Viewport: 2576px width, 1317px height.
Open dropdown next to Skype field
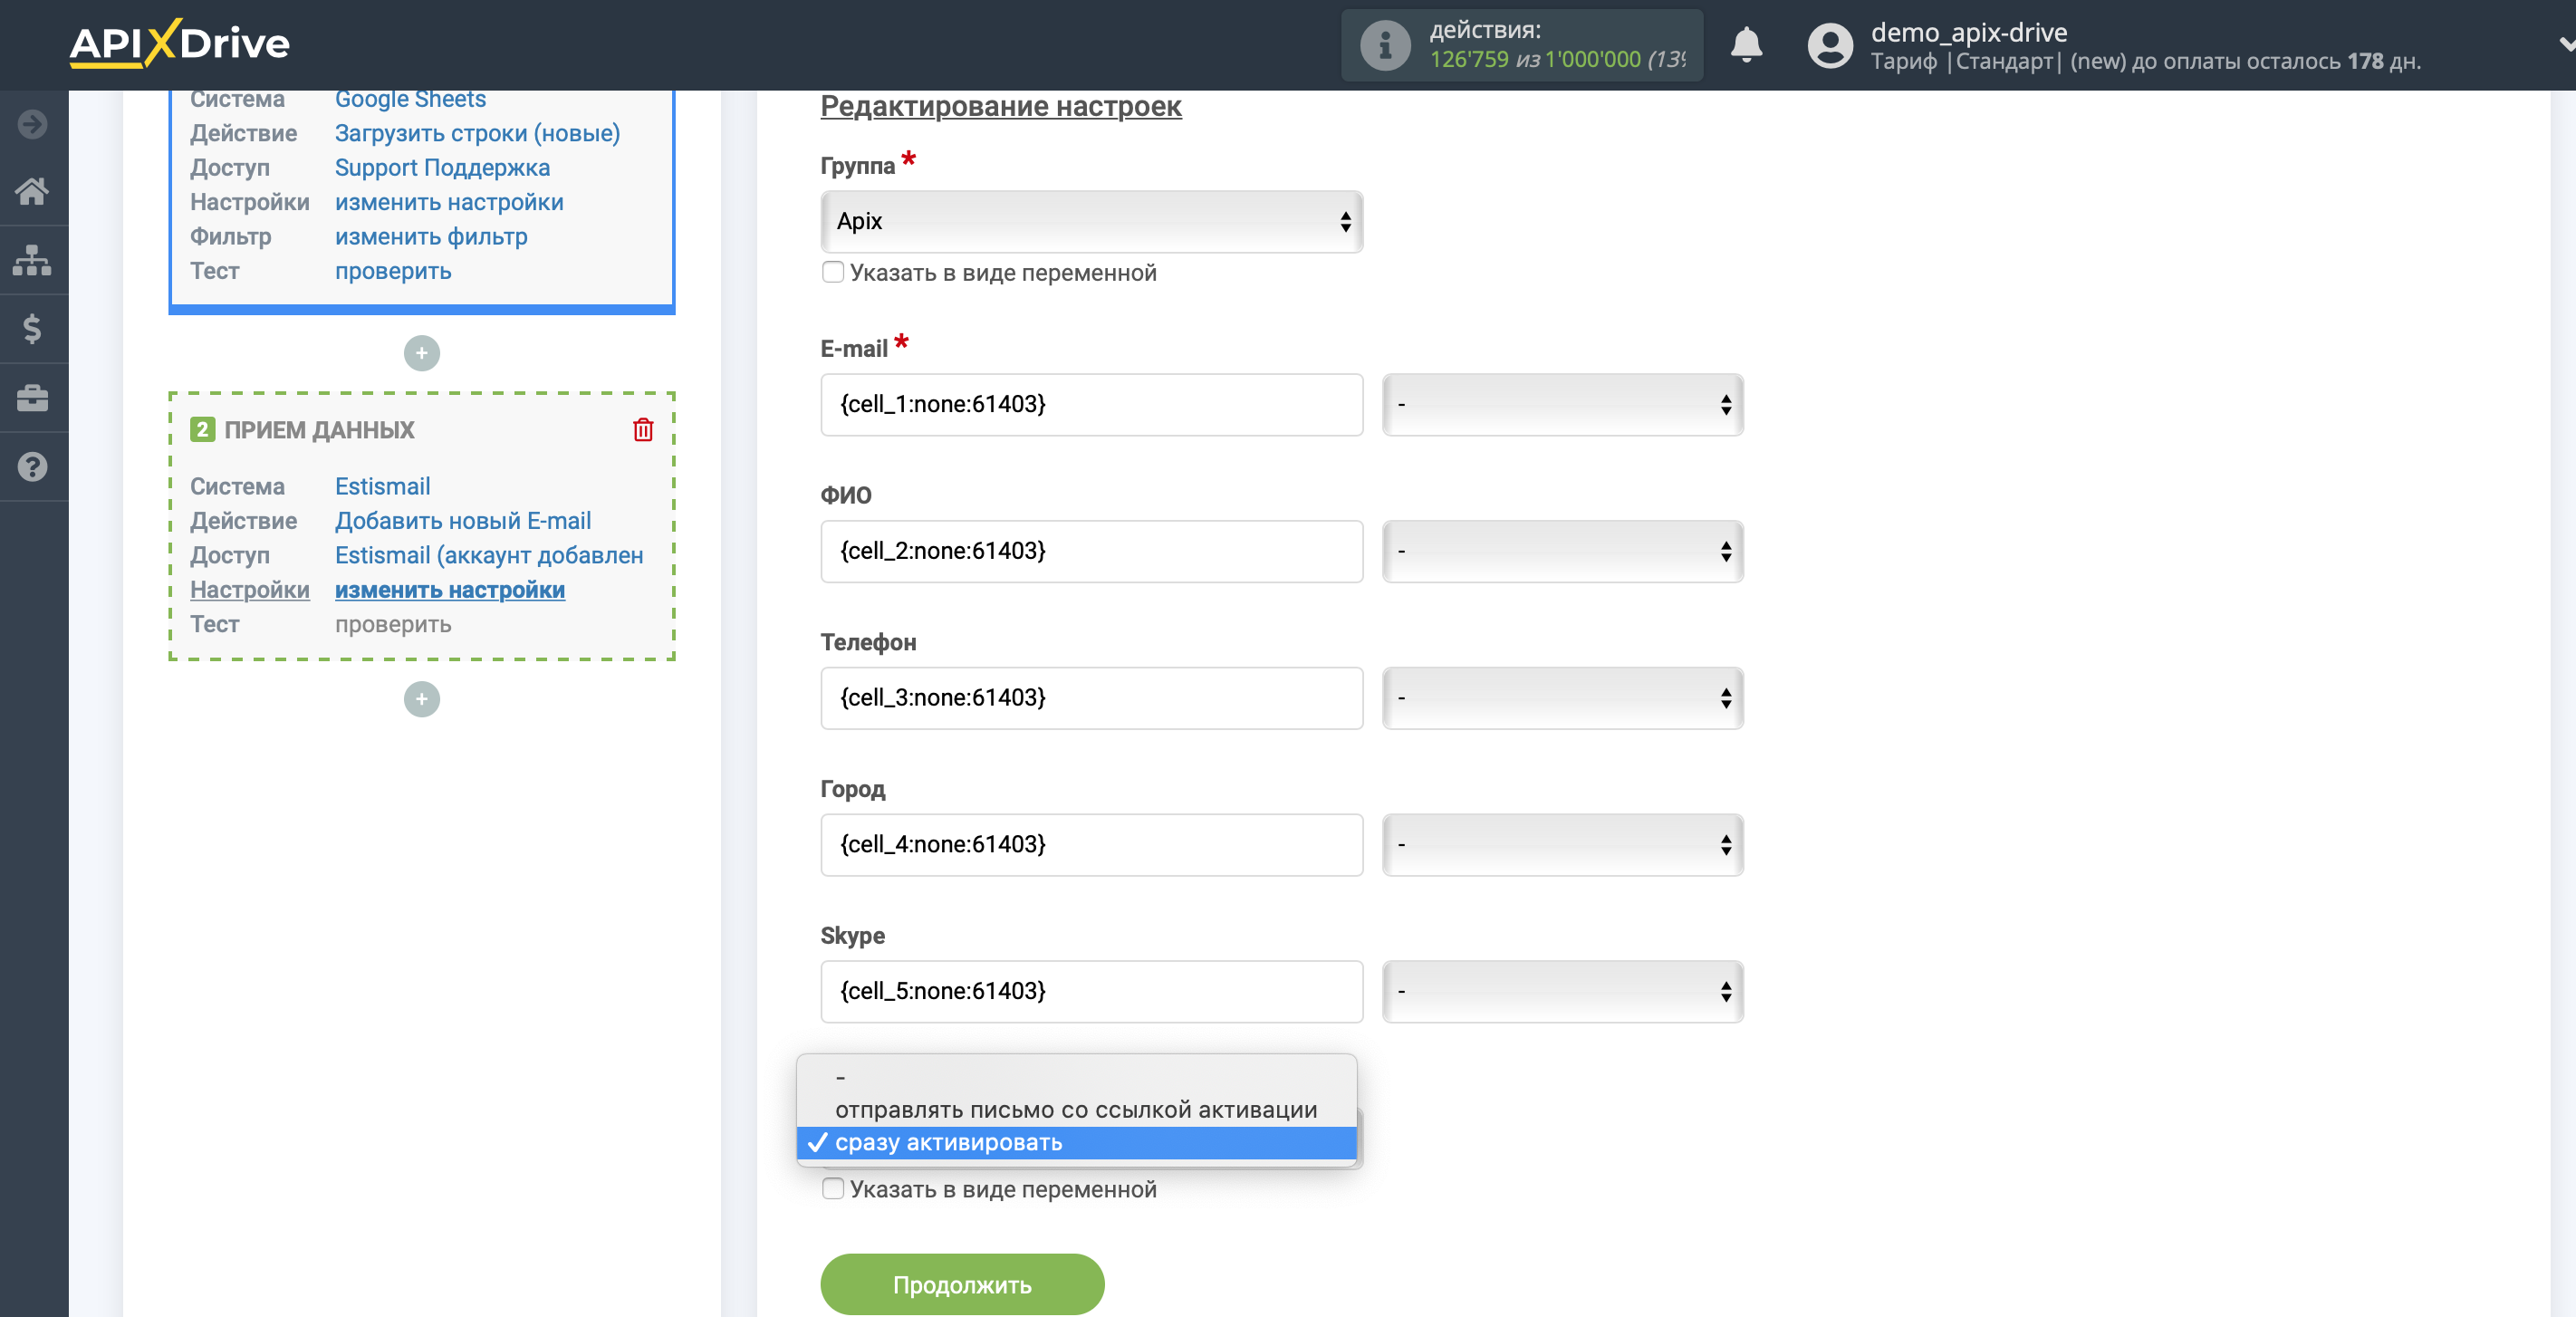1563,992
